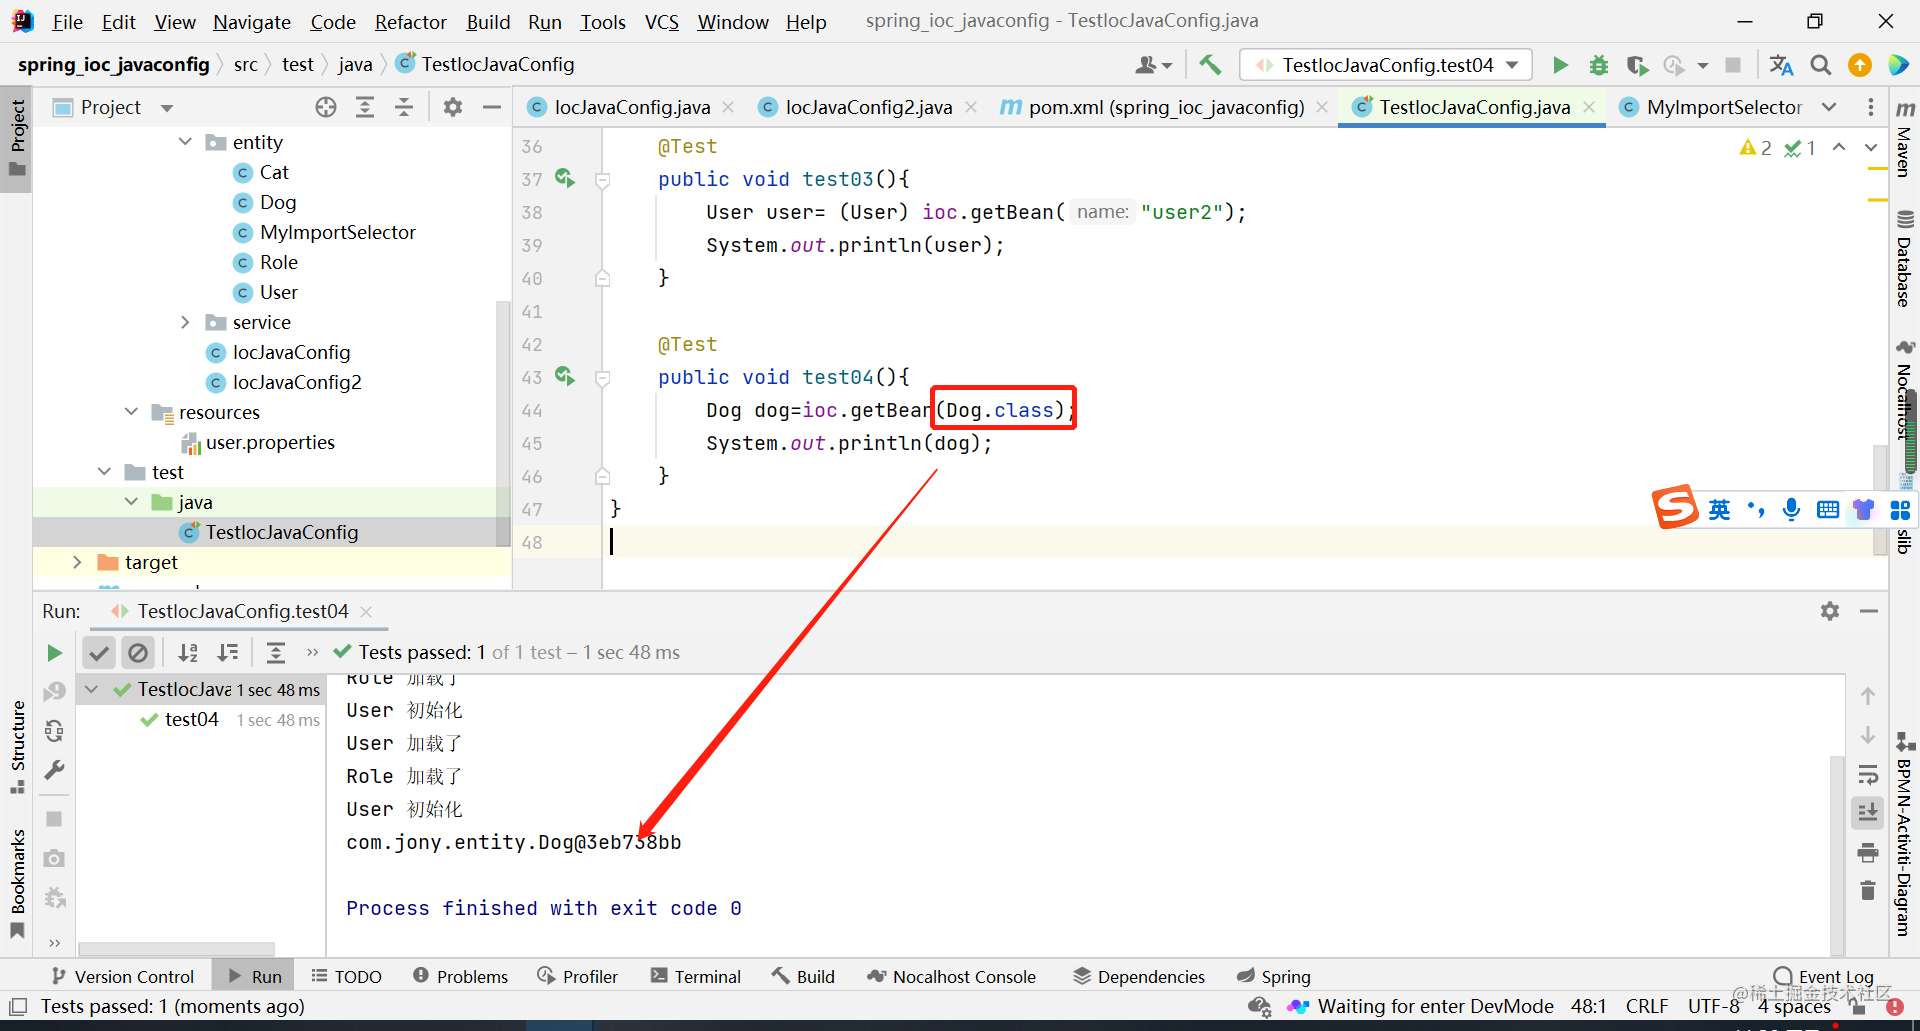Click the Sogou microphone input icon
Viewport: 1920px width, 1031px height.
tap(1792, 509)
